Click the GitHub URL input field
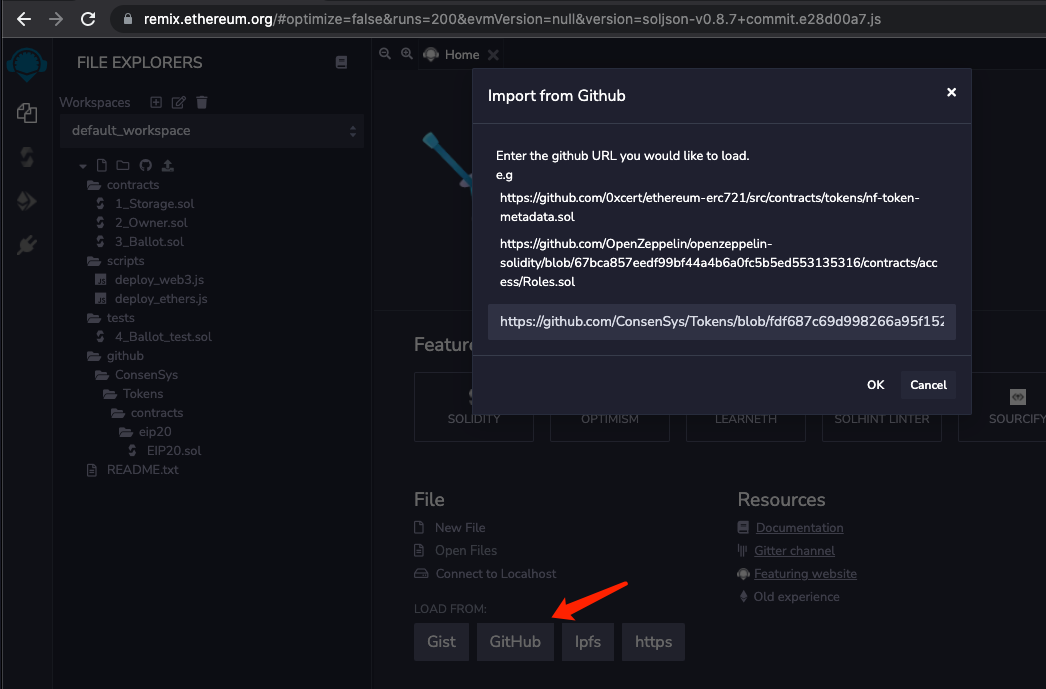Viewport: 1046px width, 689px height. click(721, 321)
